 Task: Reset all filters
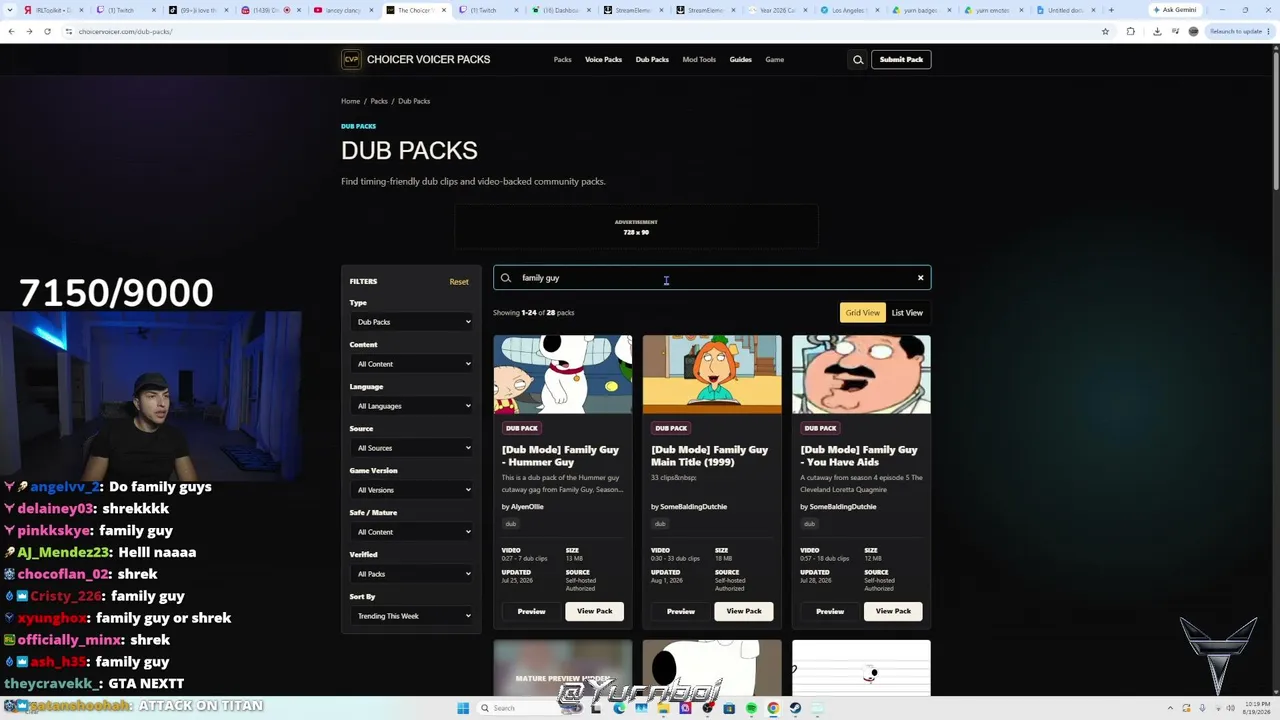click(459, 282)
